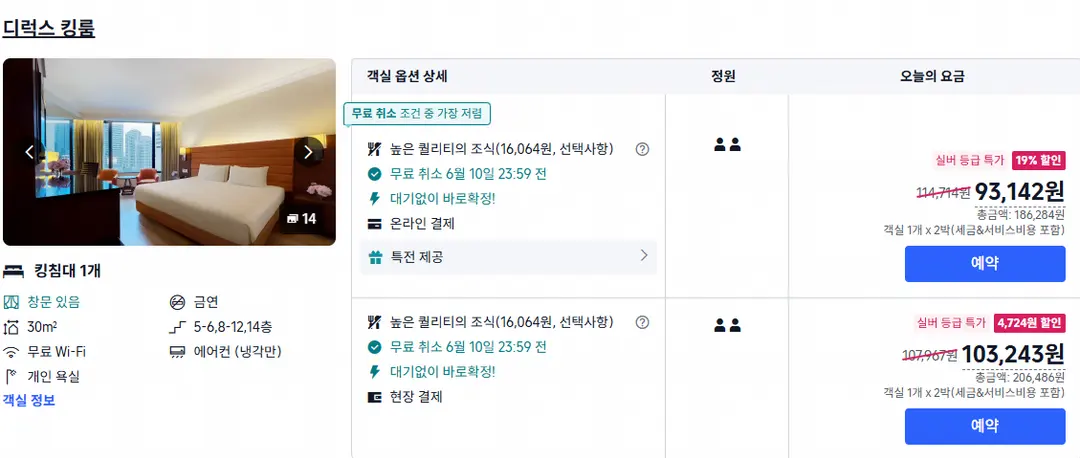Click the 창문 있음 window amenity link
Viewport: 1080px width, 458px height.
[54, 302]
